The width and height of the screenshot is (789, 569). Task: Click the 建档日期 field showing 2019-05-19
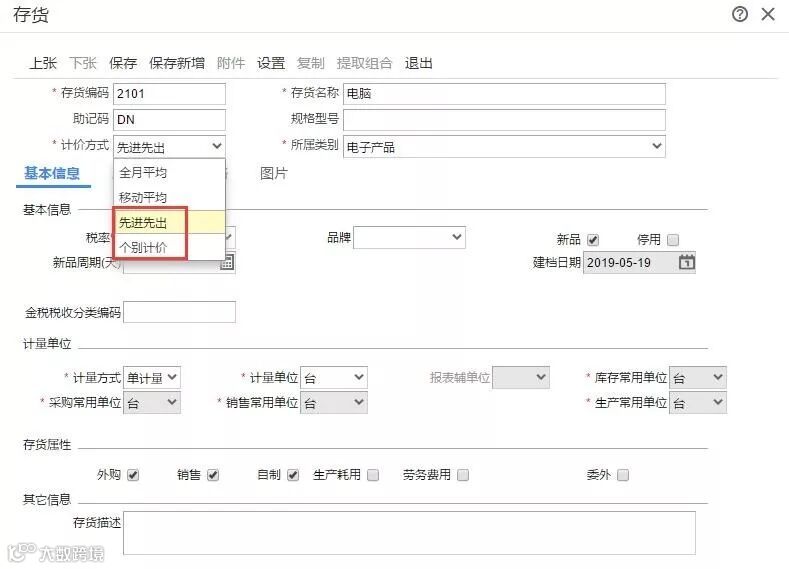[639, 262]
